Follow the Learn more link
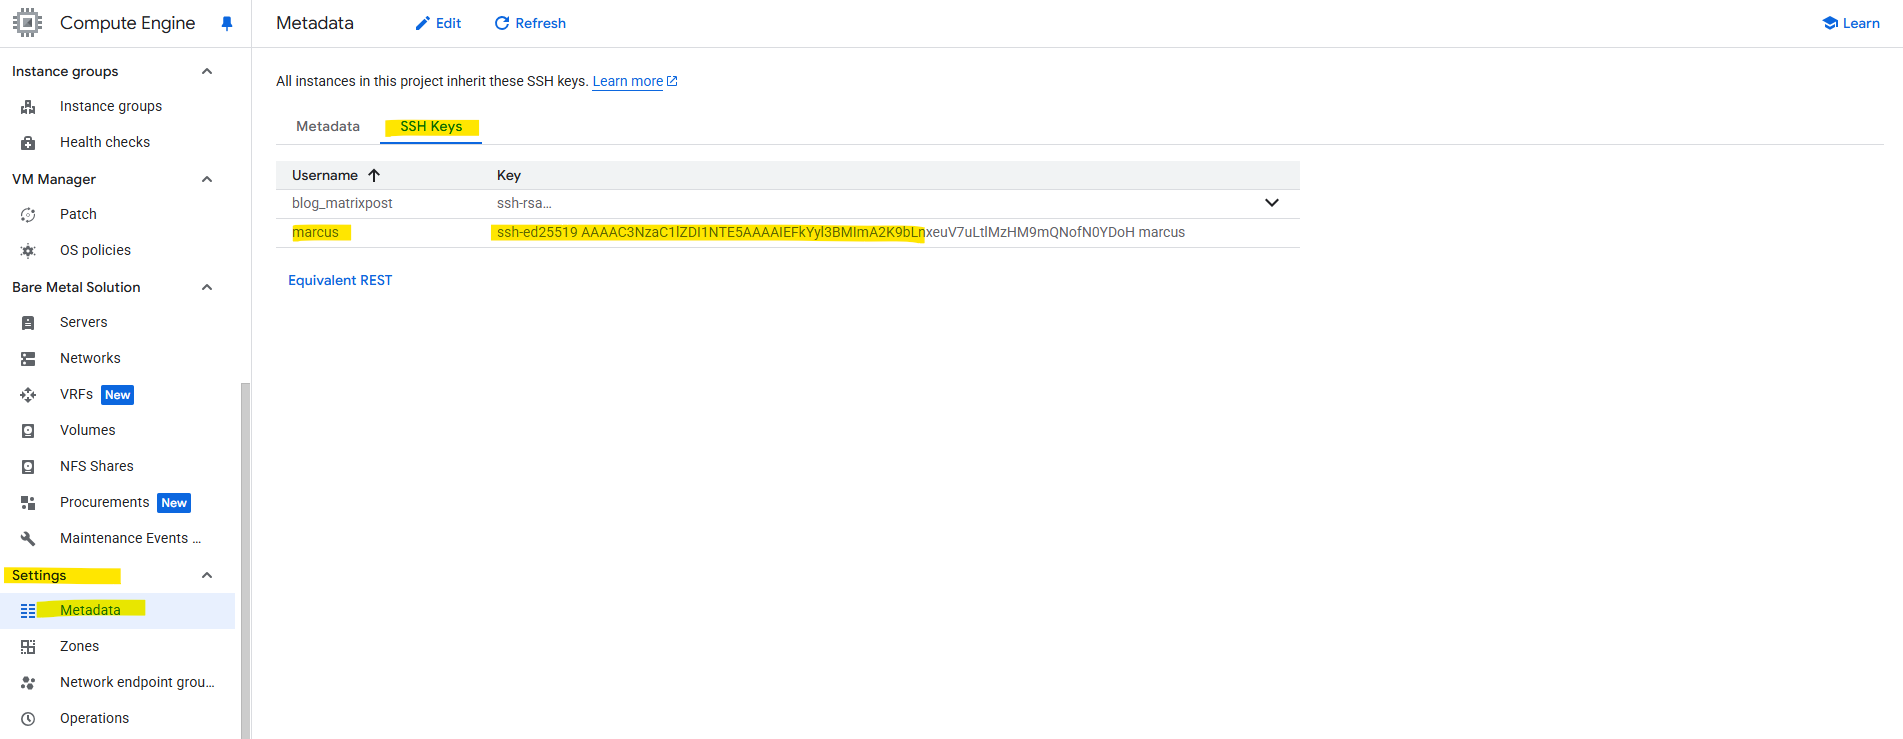 pos(635,81)
